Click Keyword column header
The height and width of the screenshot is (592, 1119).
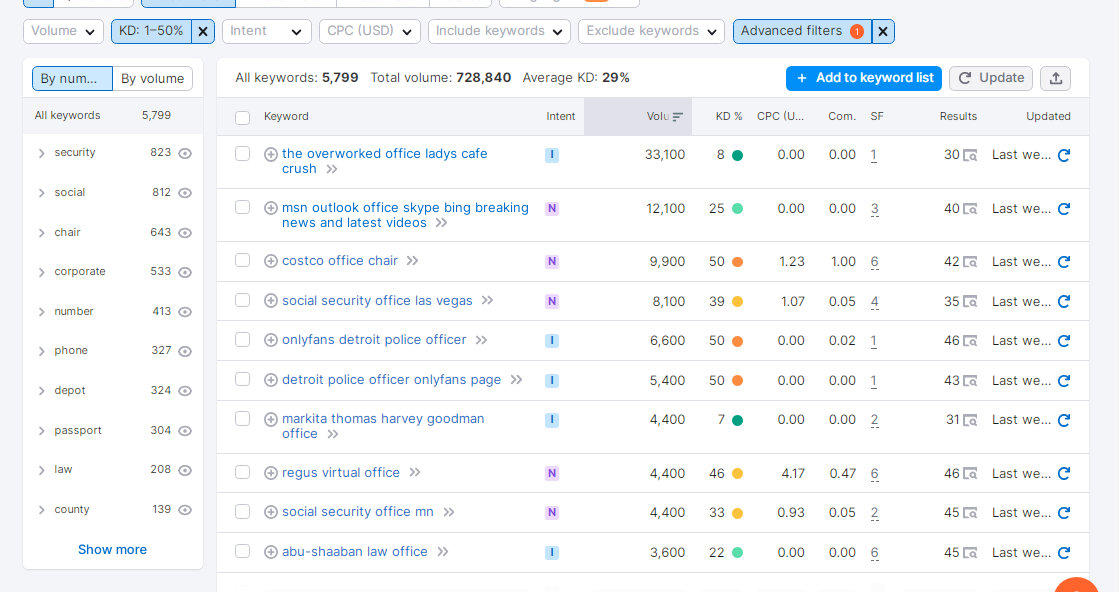coord(286,116)
